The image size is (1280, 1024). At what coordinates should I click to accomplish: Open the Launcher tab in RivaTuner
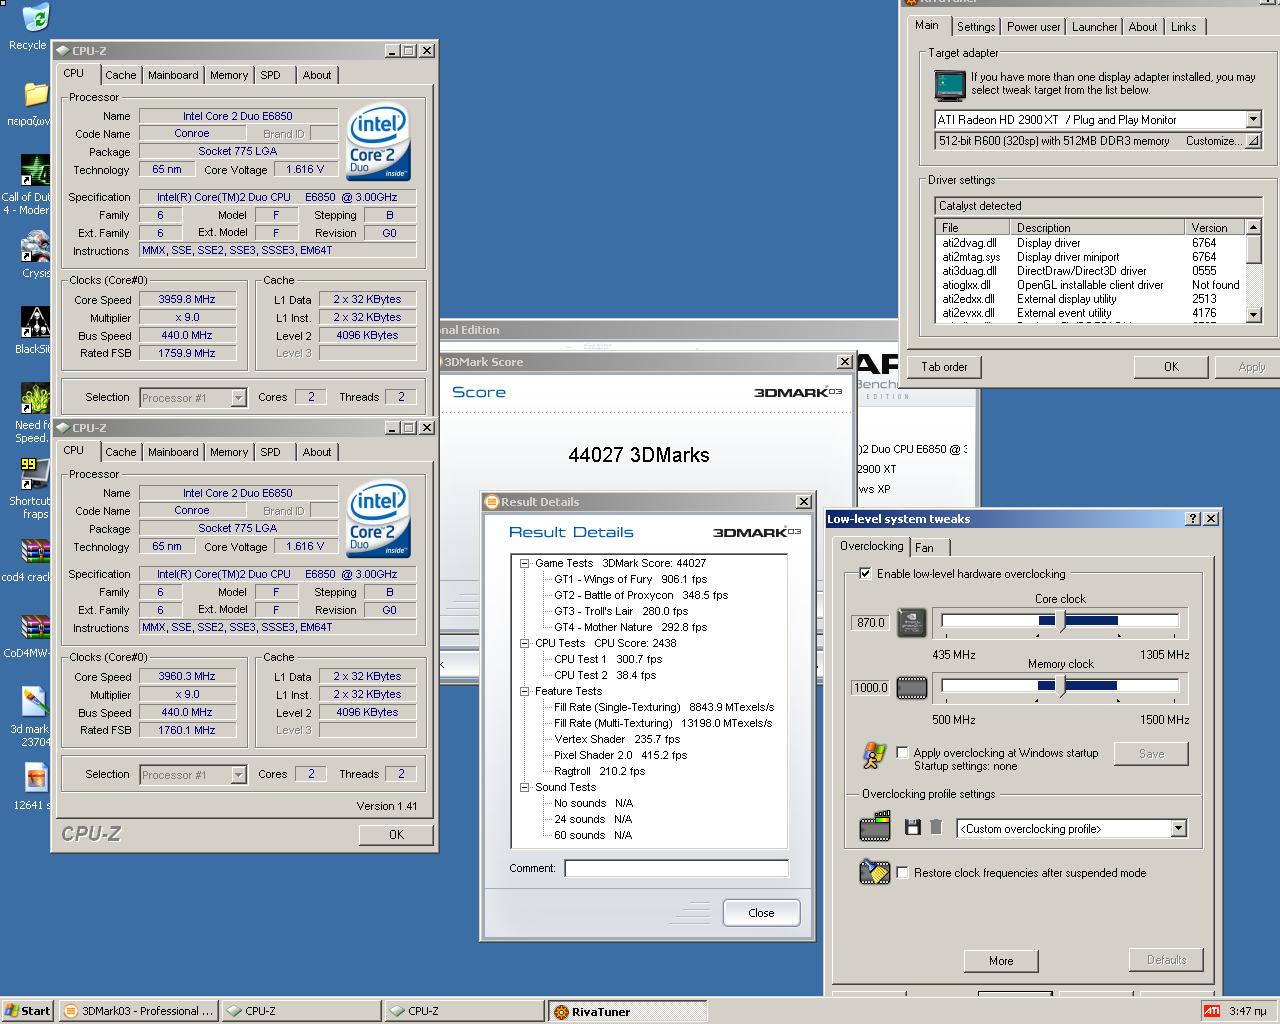coord(1095,27)
